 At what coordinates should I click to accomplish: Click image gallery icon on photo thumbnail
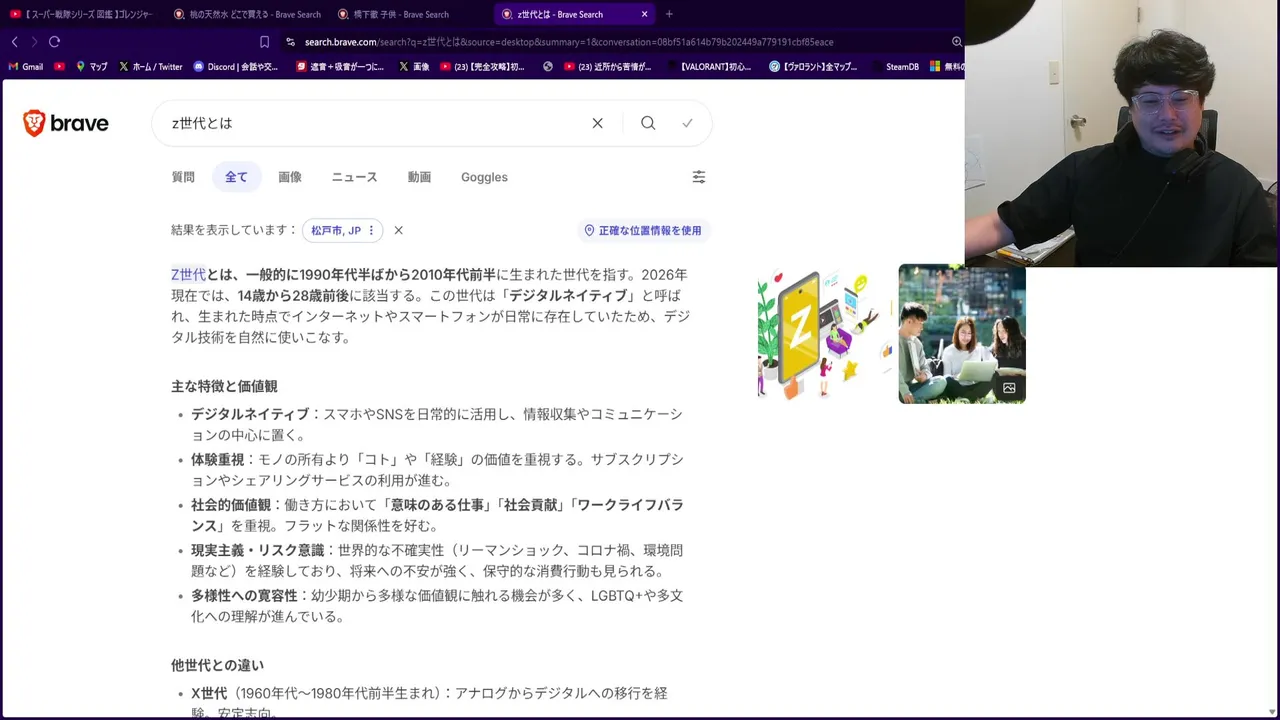pyautogui.click(x=1009, y=388)
